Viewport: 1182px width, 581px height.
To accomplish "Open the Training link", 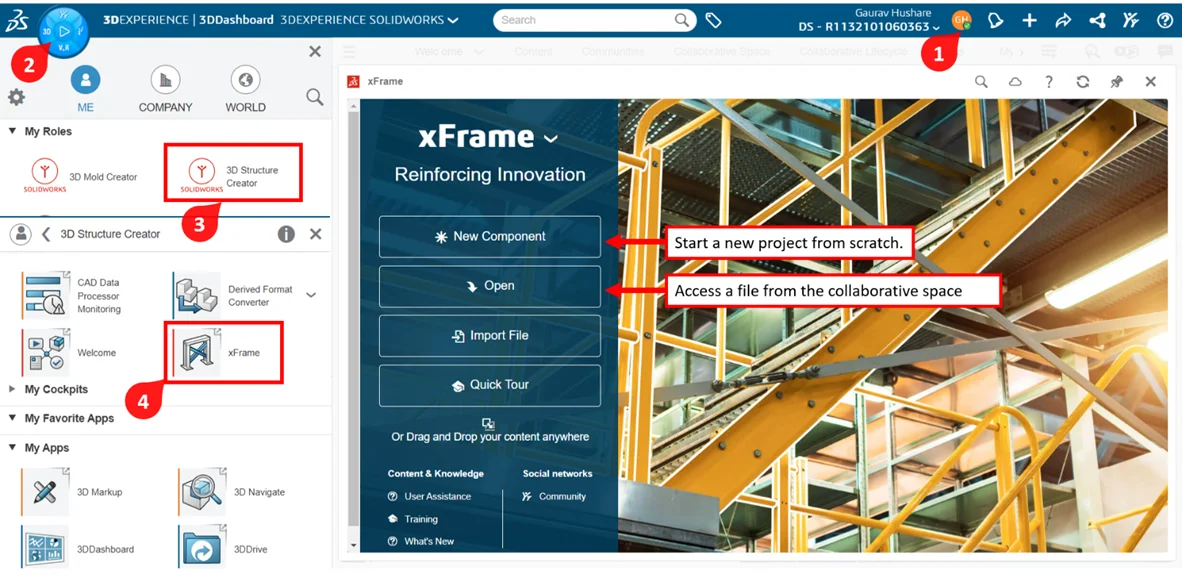I will coord(413,519).
